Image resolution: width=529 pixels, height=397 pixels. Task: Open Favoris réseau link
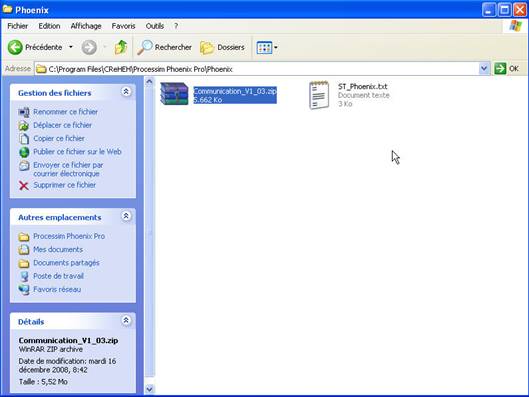(57, 289)
